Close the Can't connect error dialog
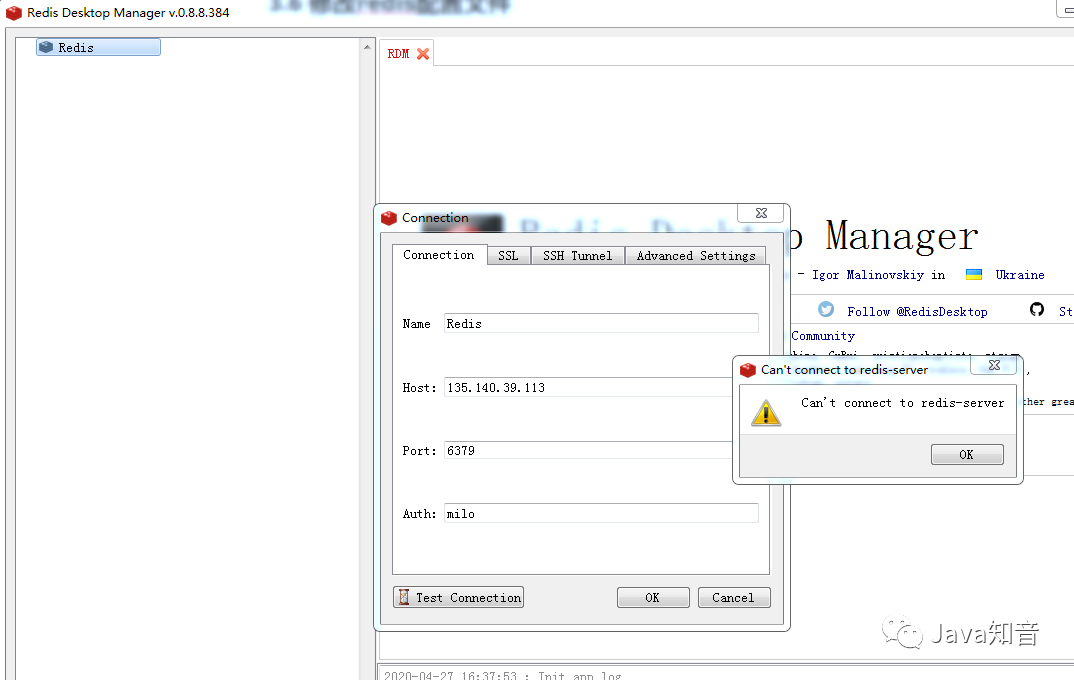1074x680 pixels. point(995,365)
